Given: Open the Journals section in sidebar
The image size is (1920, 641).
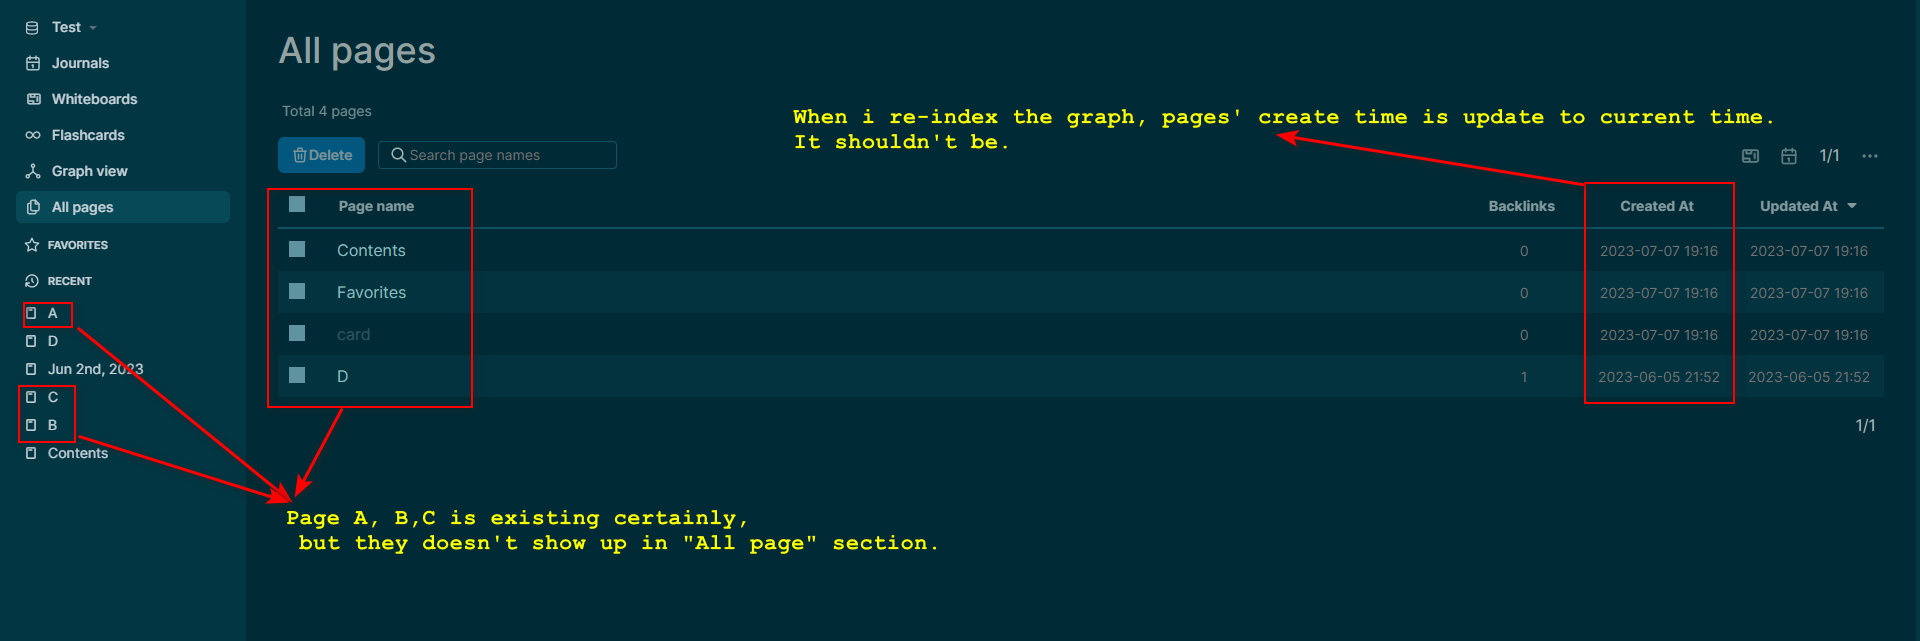Looking at the screenshot, I should [x=80, y=62].
